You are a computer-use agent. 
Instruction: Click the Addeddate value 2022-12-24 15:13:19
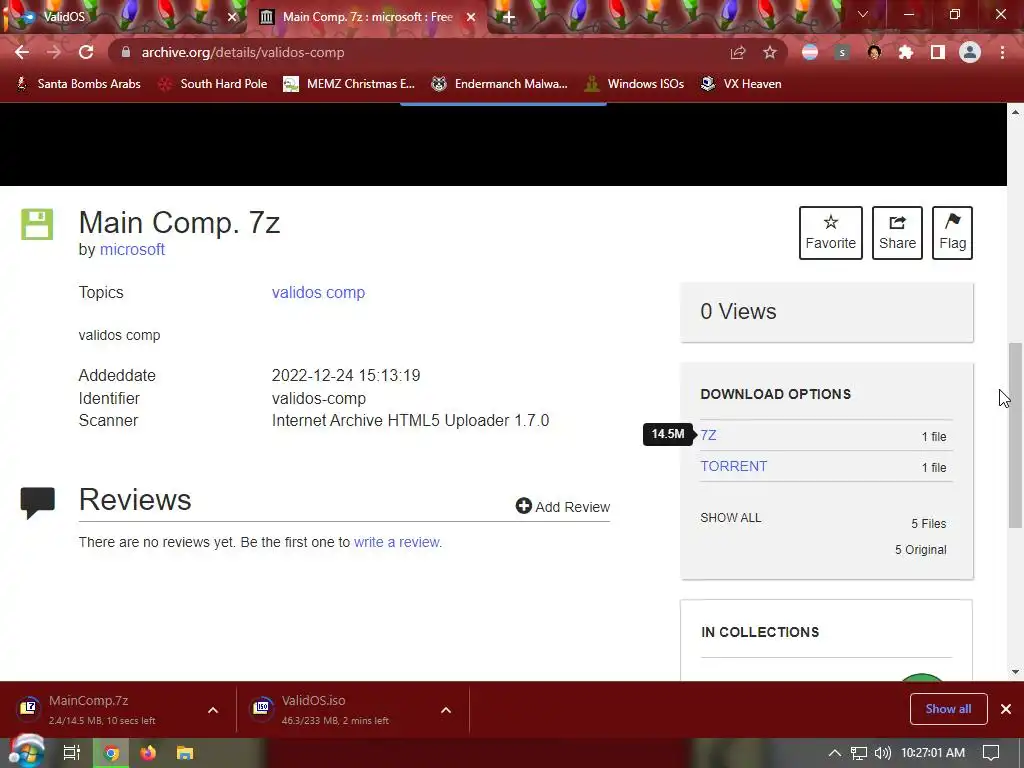pos(346,376)
